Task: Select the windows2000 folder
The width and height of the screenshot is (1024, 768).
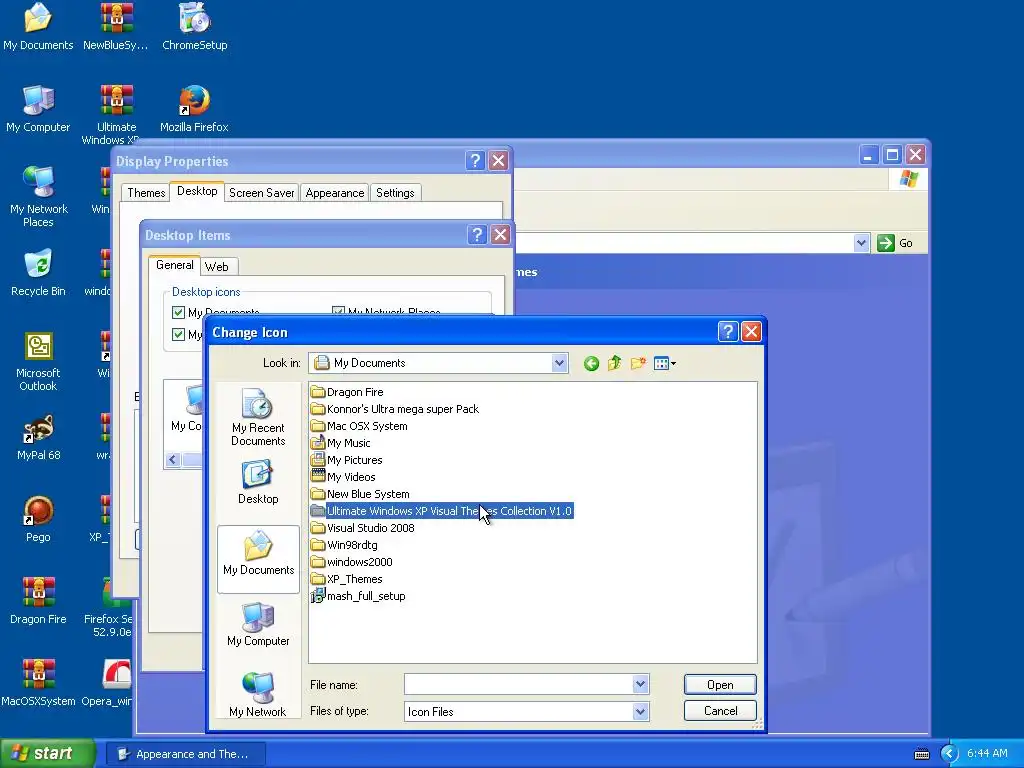Action: pos(351,562)
